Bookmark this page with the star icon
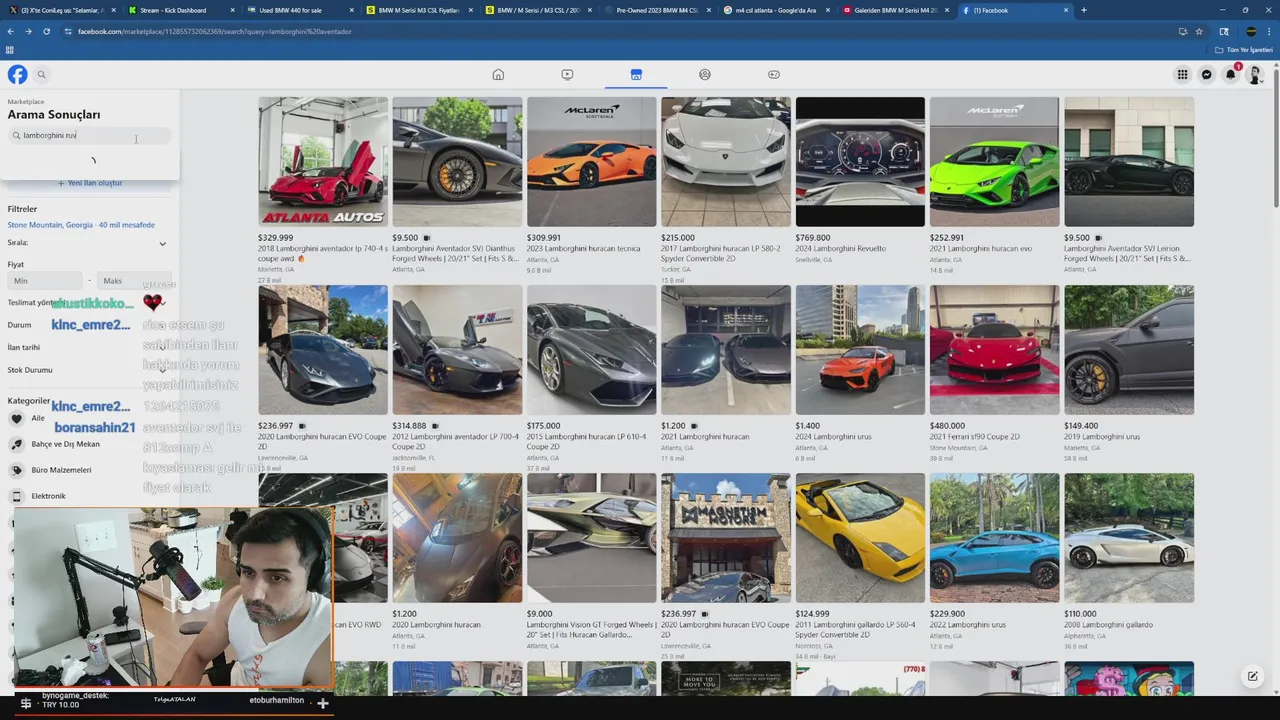Screen dimensions: 1280x720 coord(1199,31)
